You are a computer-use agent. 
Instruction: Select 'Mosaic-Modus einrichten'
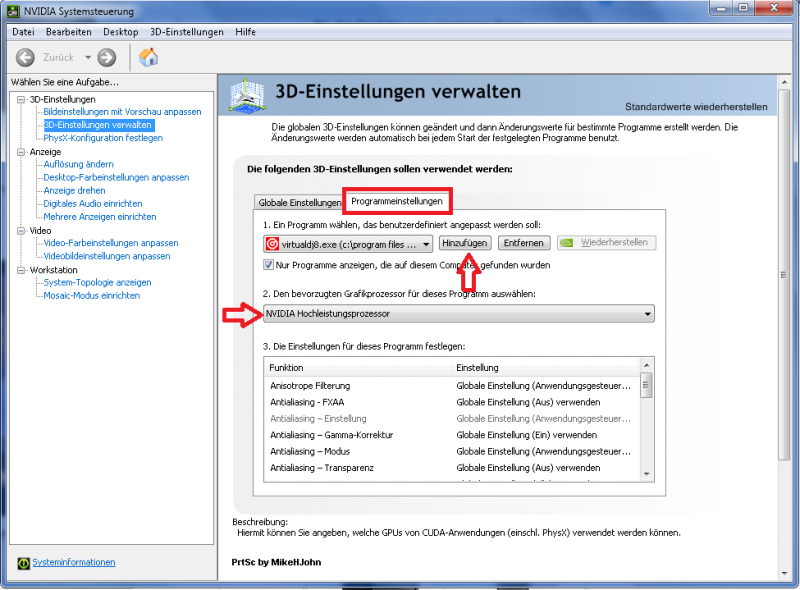click(91, 296)
